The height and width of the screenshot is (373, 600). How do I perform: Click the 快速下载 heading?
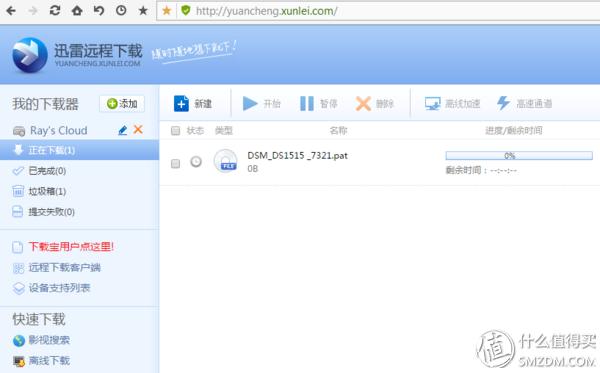tap(39, 319)
